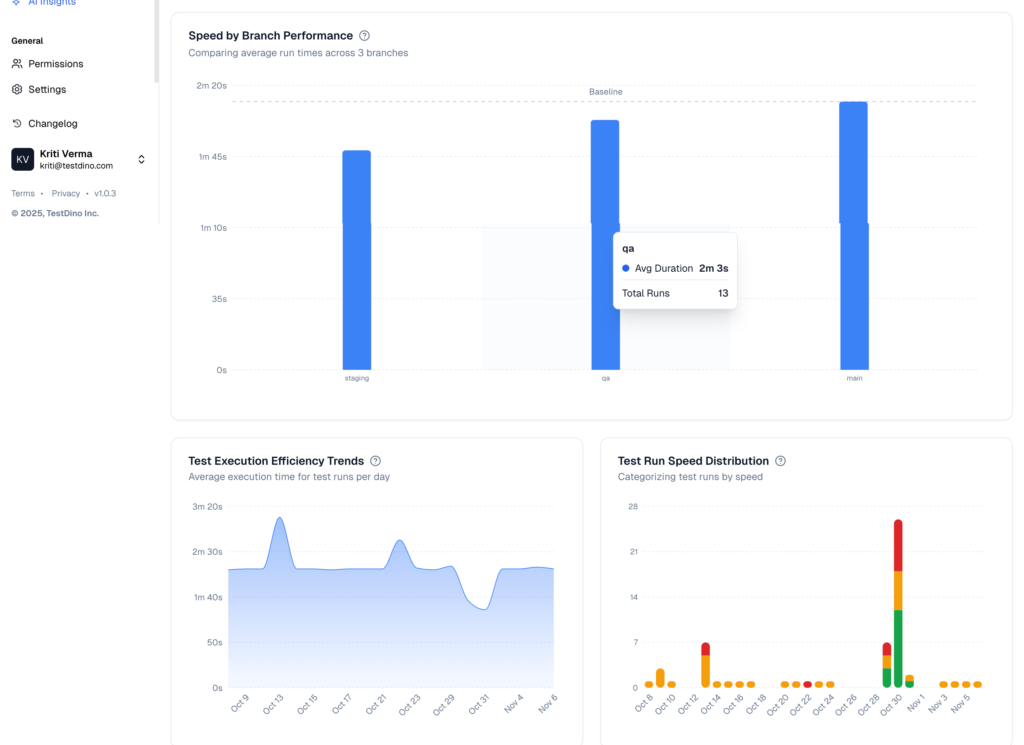
Task: Click help icon beside Test Execution Efficiency Trends
Action: (375, 461)
